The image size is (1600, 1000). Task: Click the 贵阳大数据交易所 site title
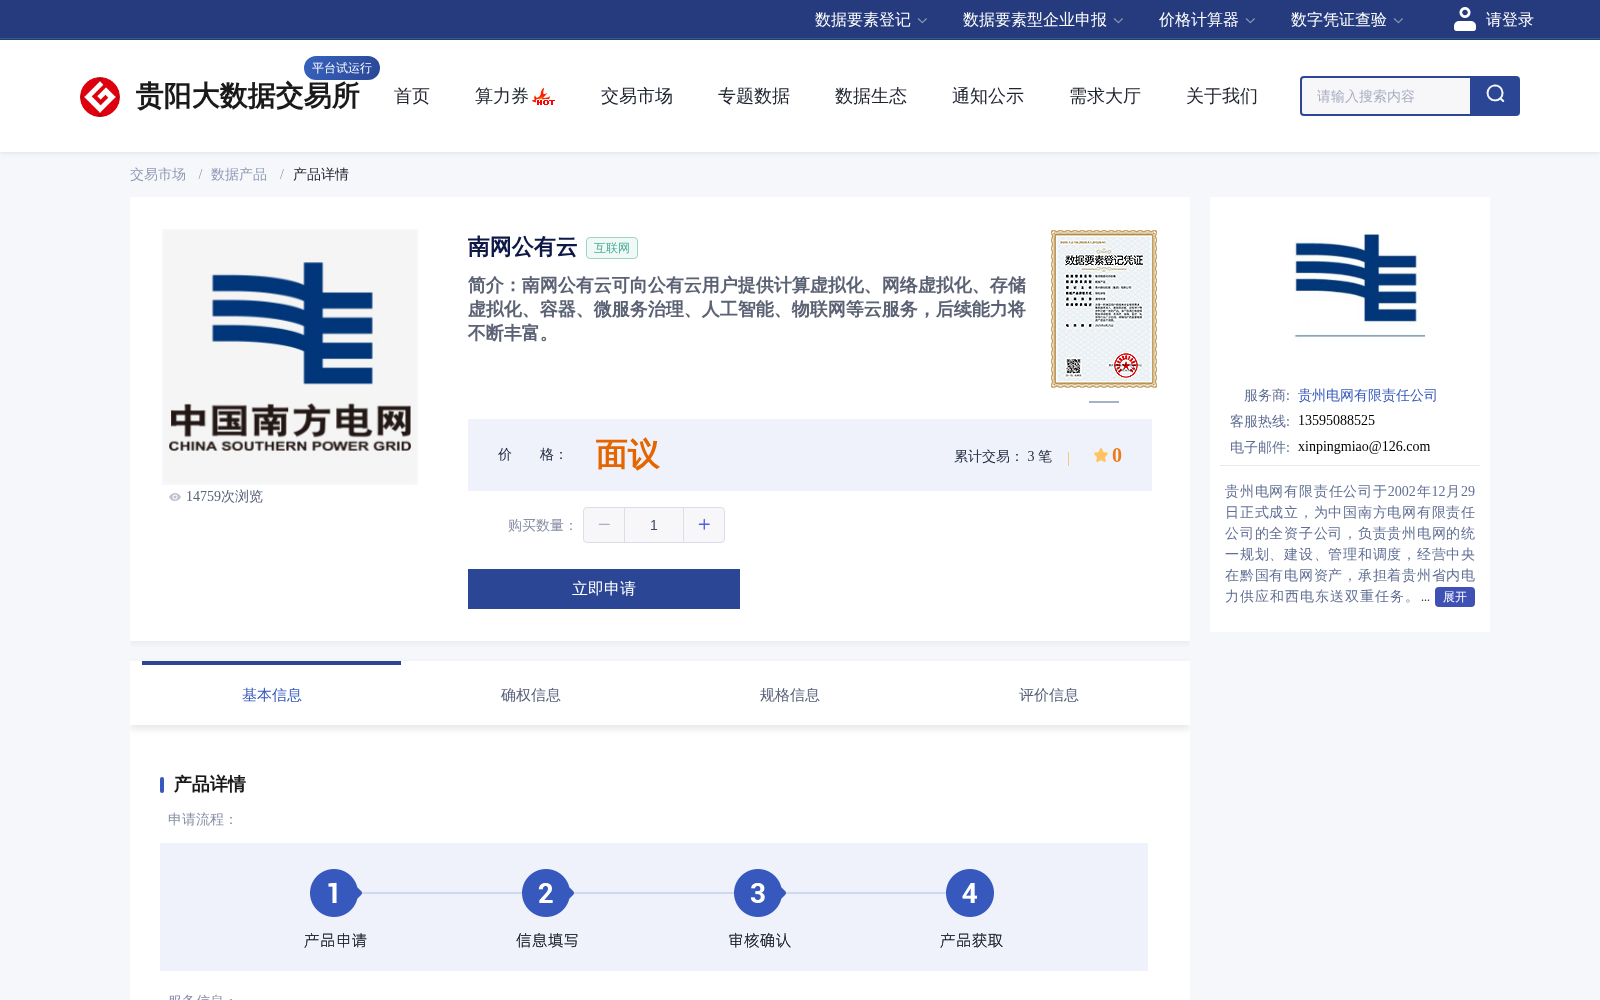[247, 96]
